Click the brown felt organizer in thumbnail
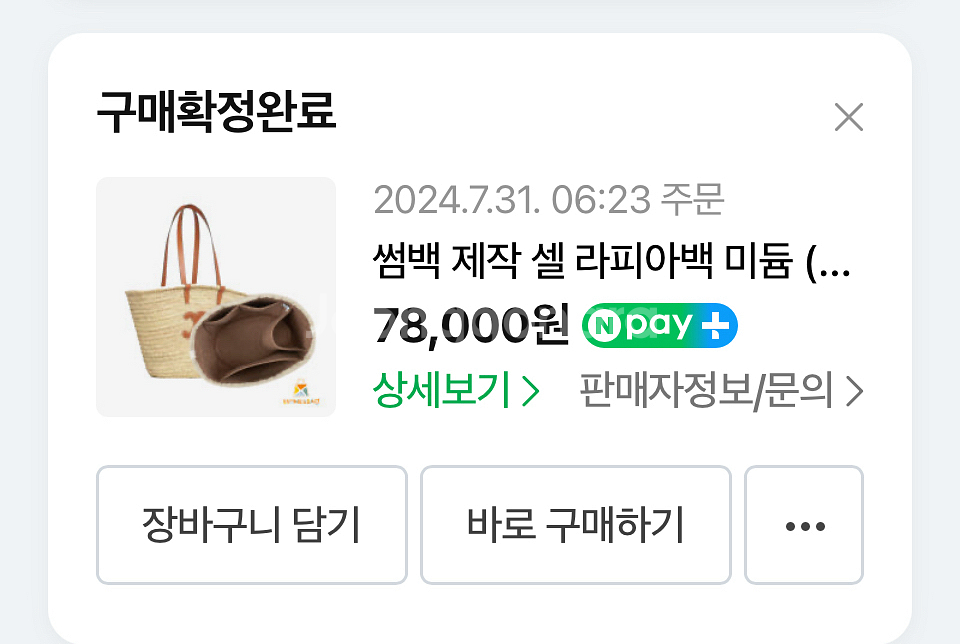The image size is (960, 644). pyautogui.click(x=253, y=341)
